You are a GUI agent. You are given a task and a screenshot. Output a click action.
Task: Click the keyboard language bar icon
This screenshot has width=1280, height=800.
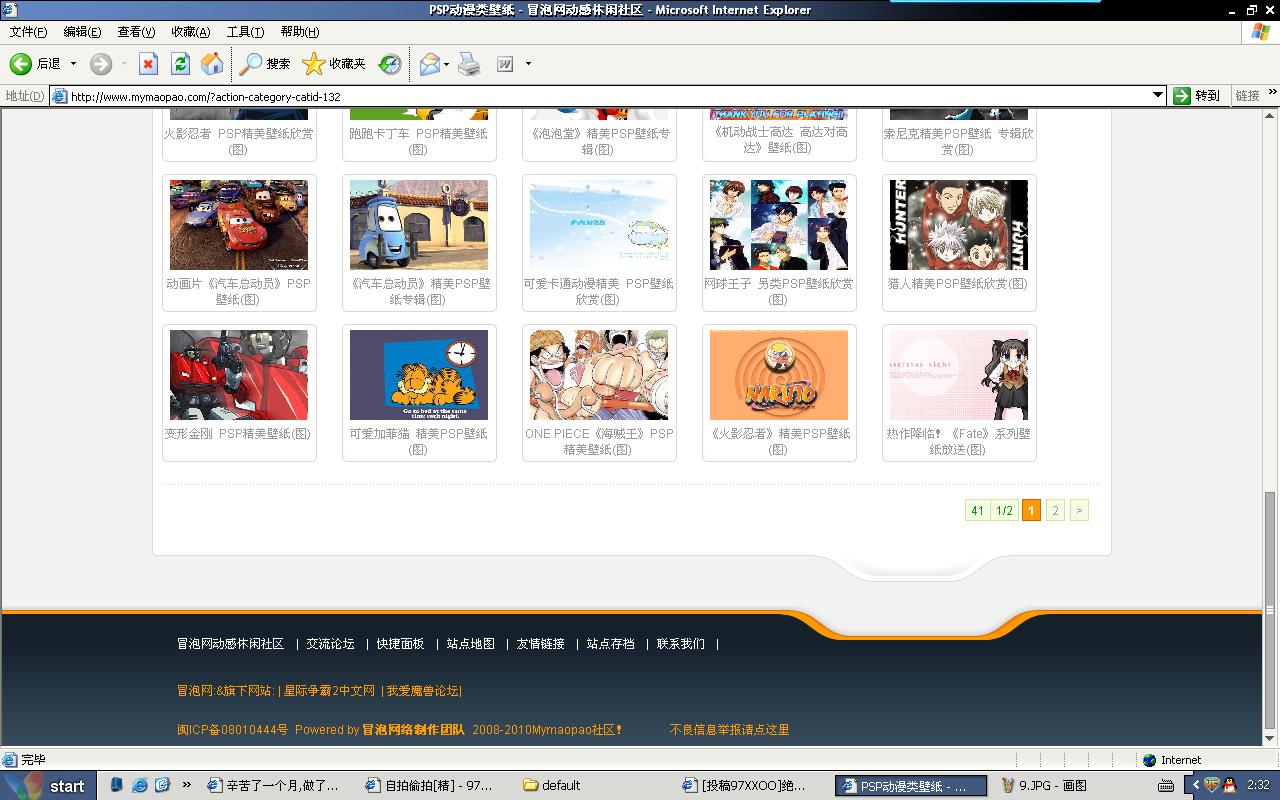1167,785
